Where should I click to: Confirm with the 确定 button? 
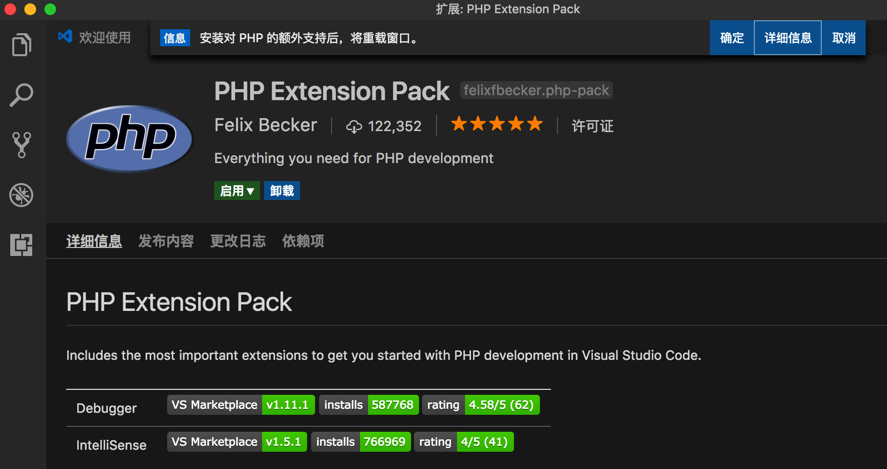tap(732, 38)
